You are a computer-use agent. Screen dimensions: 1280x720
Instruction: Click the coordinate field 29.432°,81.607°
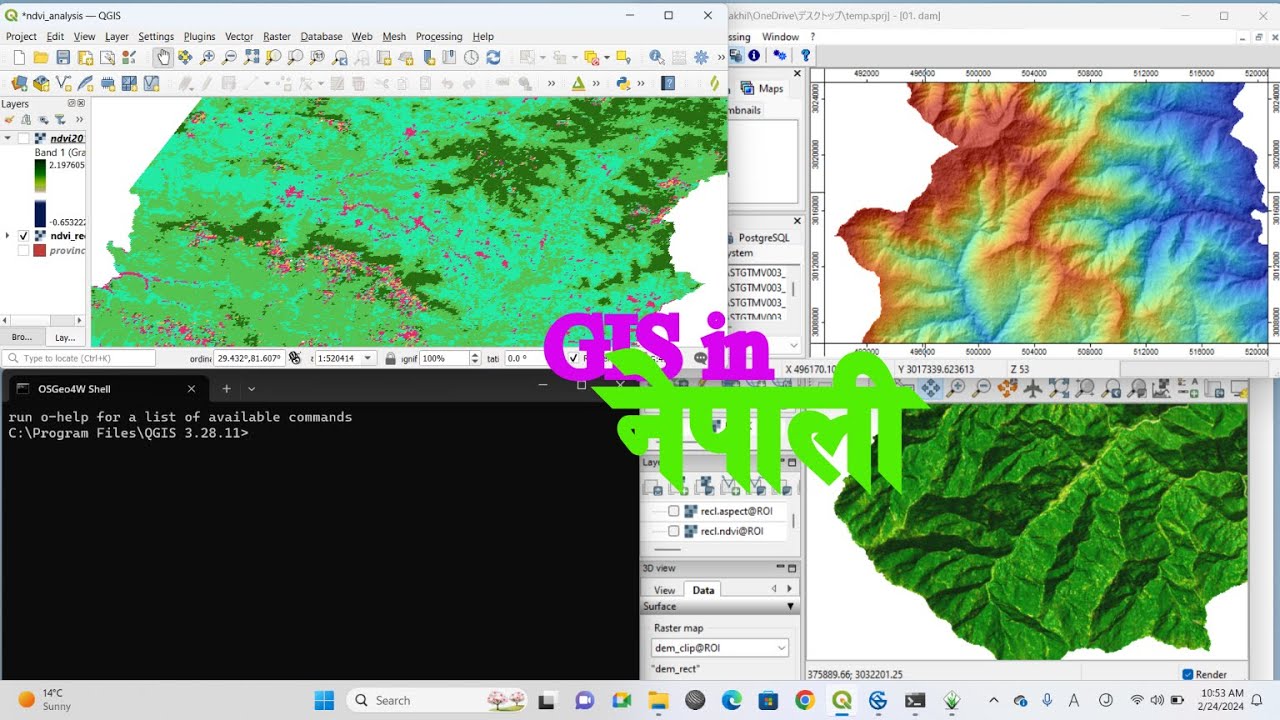[x=249, y=358]
